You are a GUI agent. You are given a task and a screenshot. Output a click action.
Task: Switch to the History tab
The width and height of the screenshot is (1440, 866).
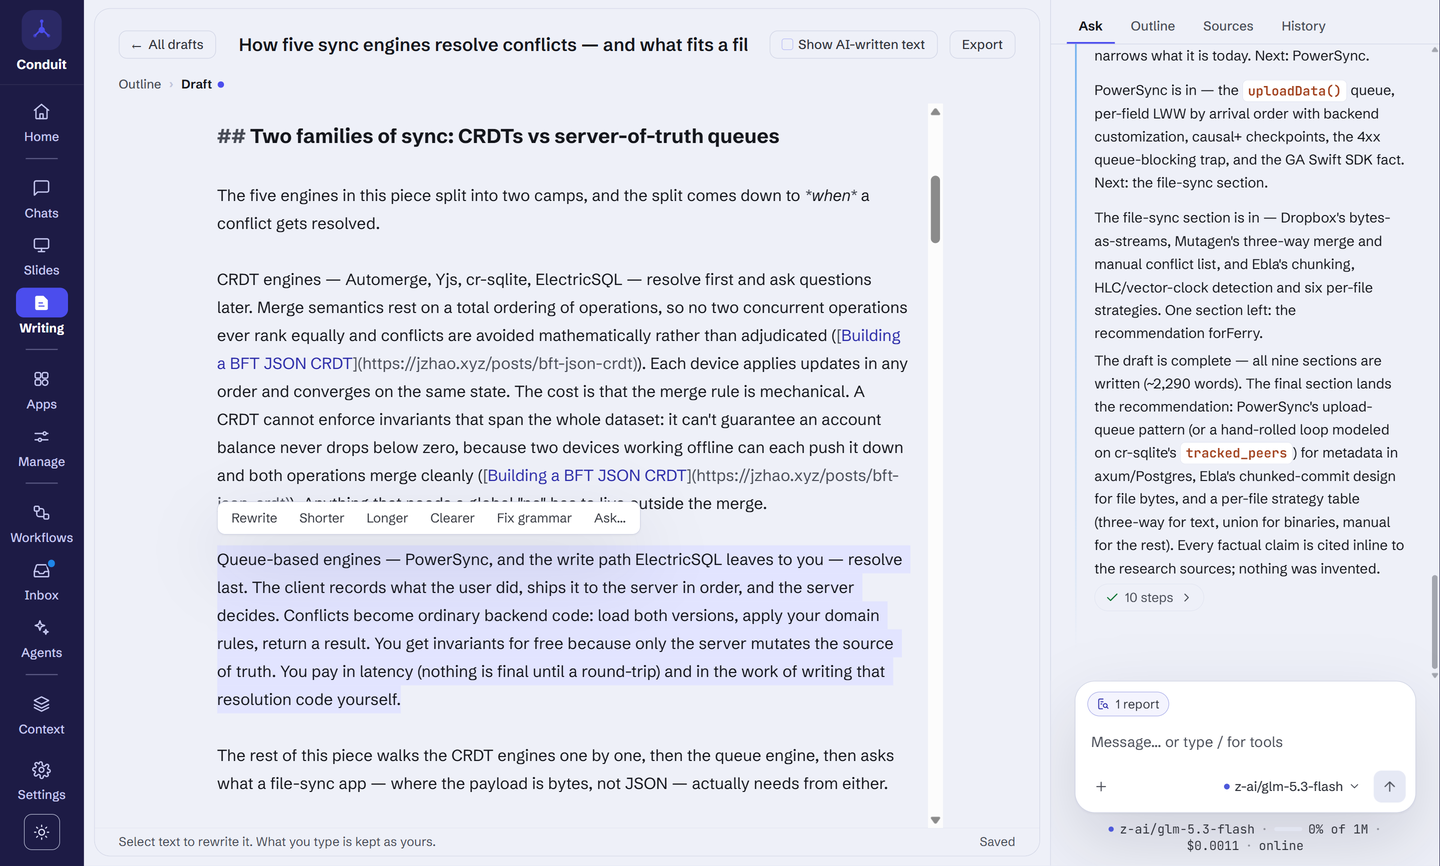coord(1303,26)
